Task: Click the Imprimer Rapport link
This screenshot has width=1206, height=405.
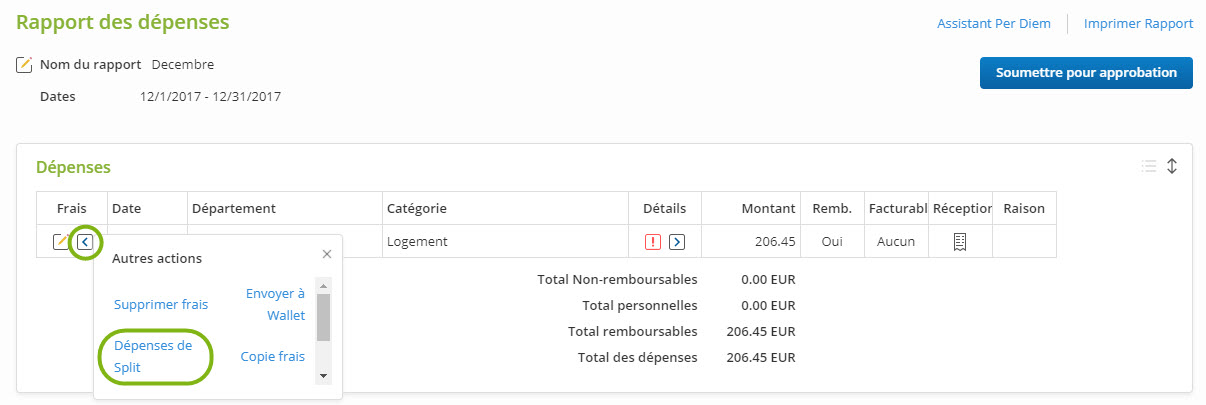Action: coord(1138,23)
